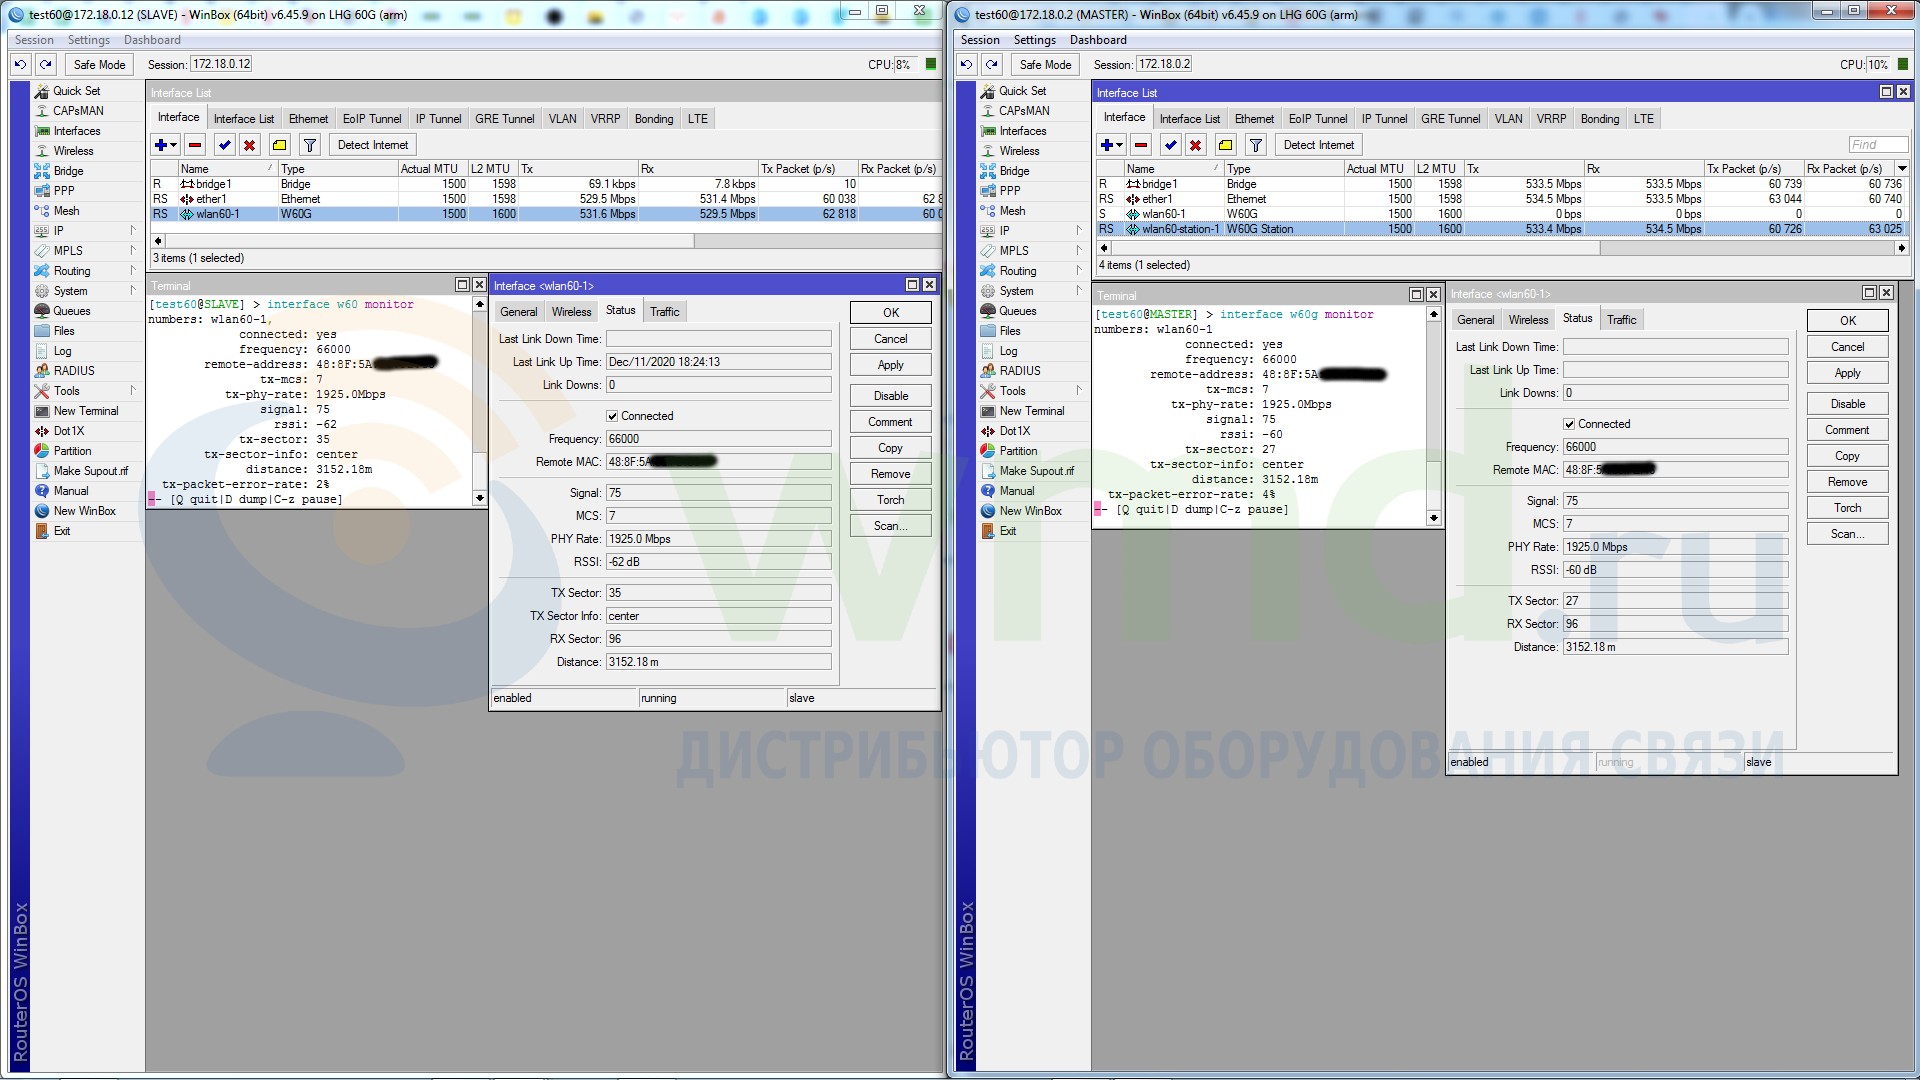
Task: Open column chooser dropdown arrow in MASTER Interface List
Action: point(1902,168)
